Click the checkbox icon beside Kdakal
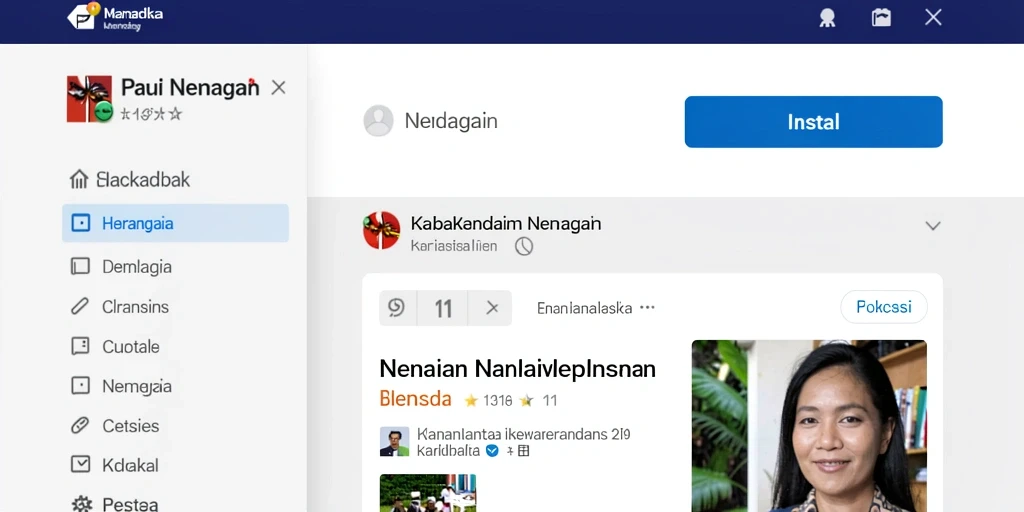 click(x=80, y=465)
